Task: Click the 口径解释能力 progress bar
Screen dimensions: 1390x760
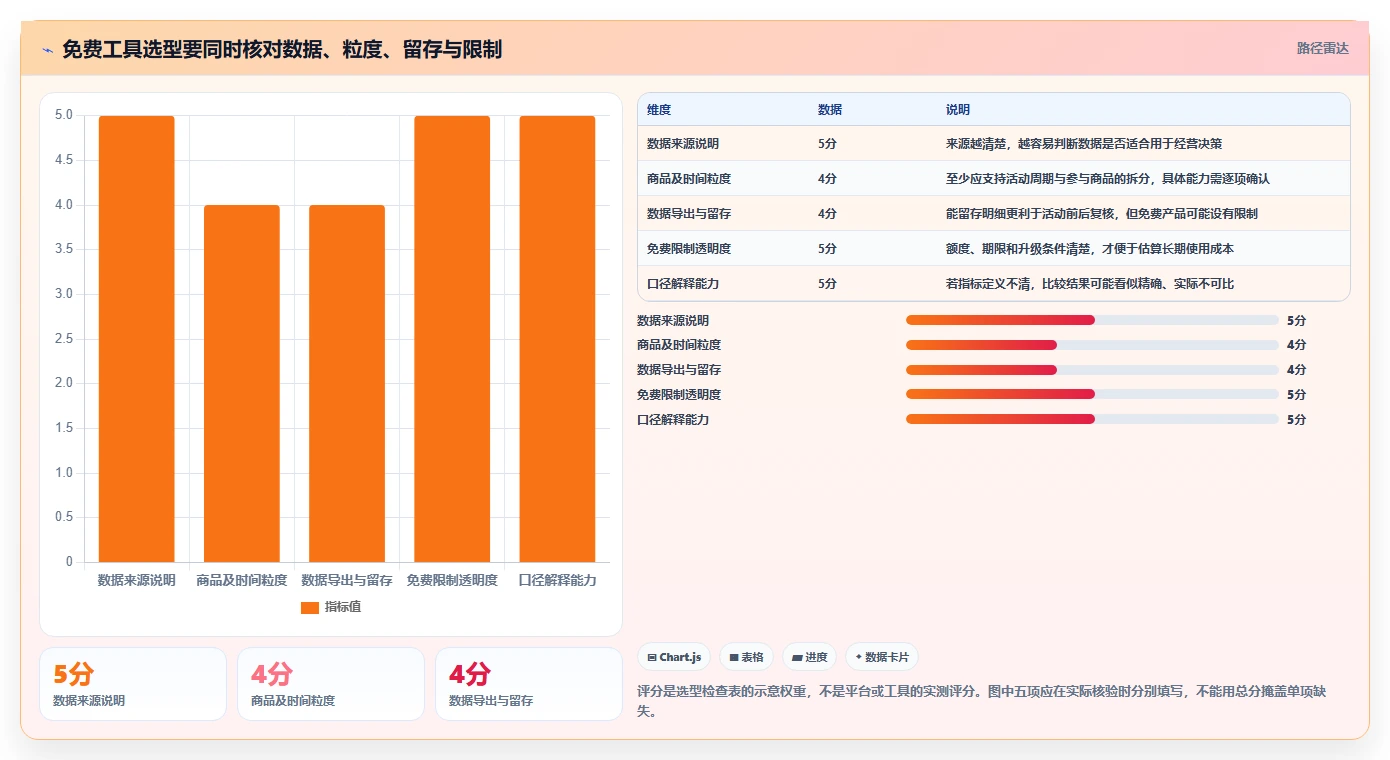Action: (x=1092, y=419)
